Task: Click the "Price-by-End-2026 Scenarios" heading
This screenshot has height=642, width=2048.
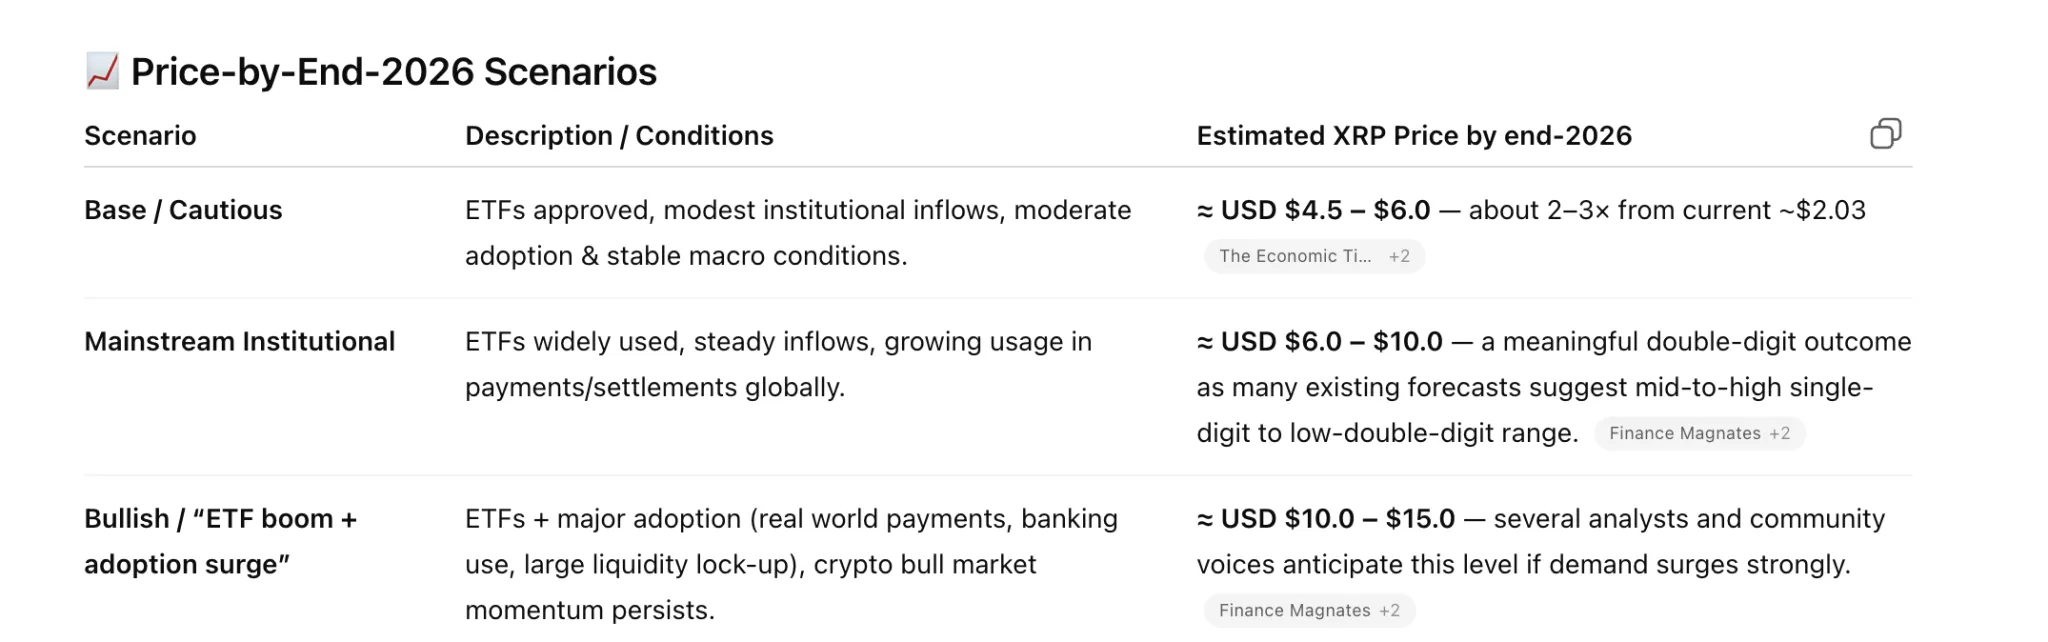Action: tap(396, 71)
